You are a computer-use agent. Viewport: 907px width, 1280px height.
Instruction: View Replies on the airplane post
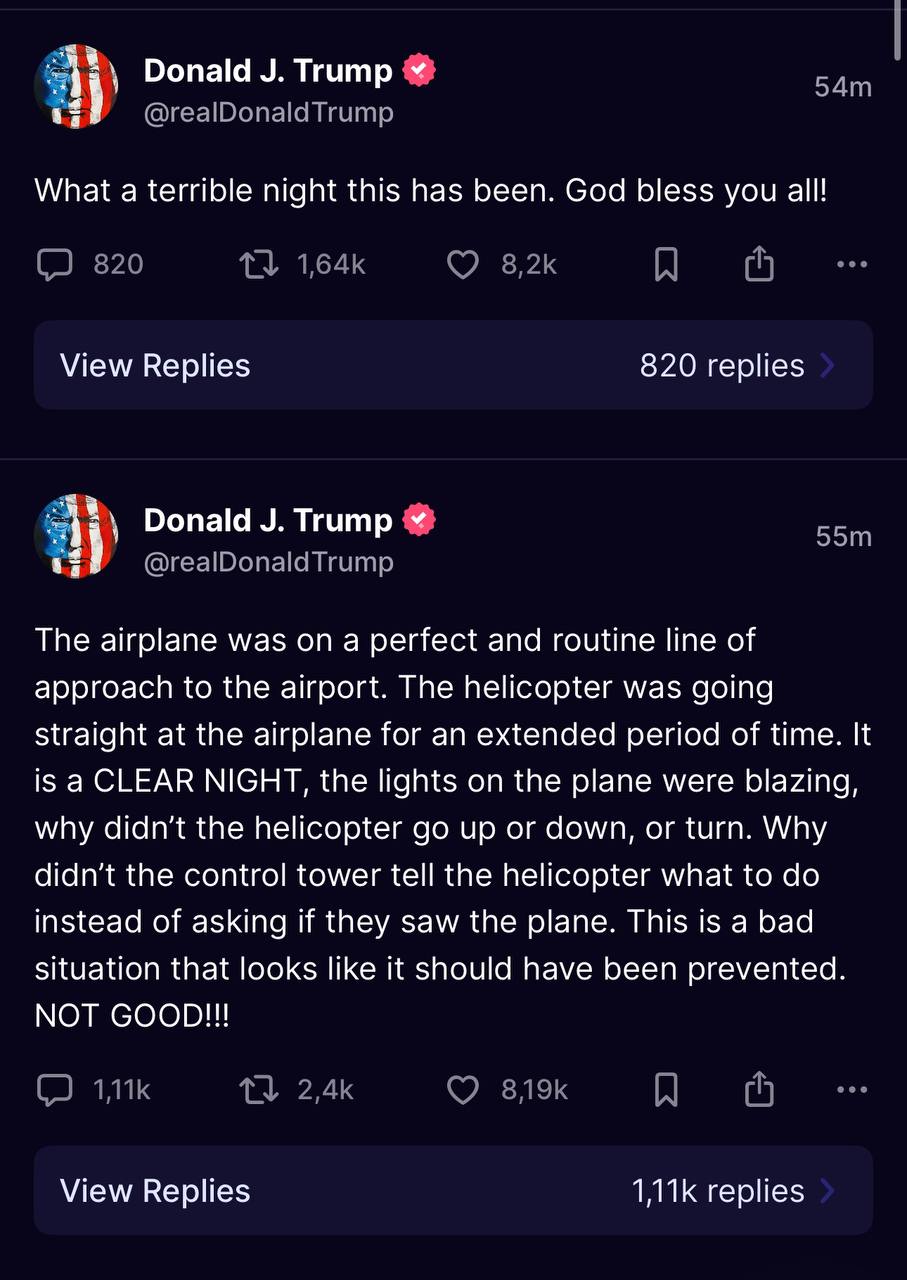pos(155,1191)
